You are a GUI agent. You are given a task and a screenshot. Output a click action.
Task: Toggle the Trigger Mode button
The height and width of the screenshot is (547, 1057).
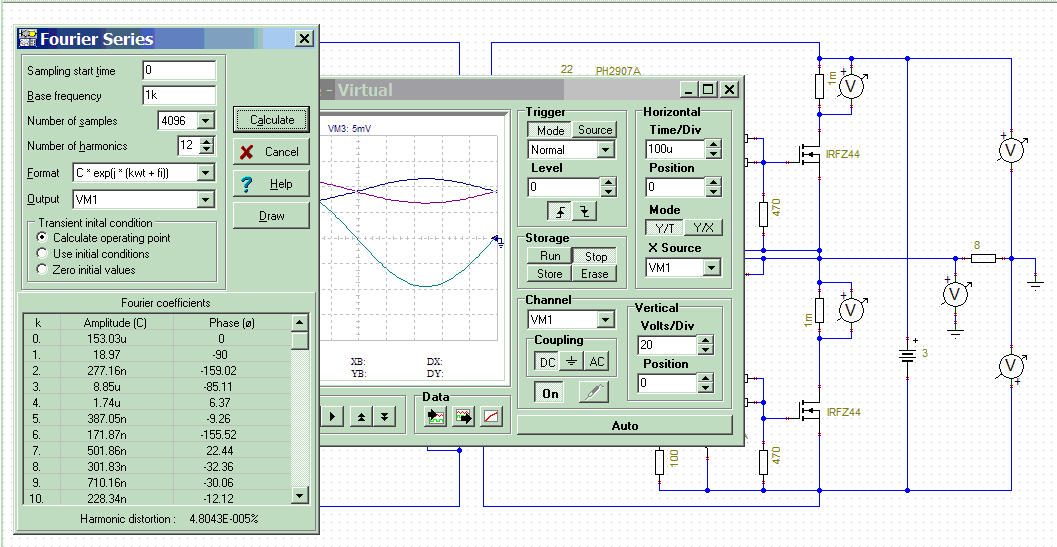point(550,129)
